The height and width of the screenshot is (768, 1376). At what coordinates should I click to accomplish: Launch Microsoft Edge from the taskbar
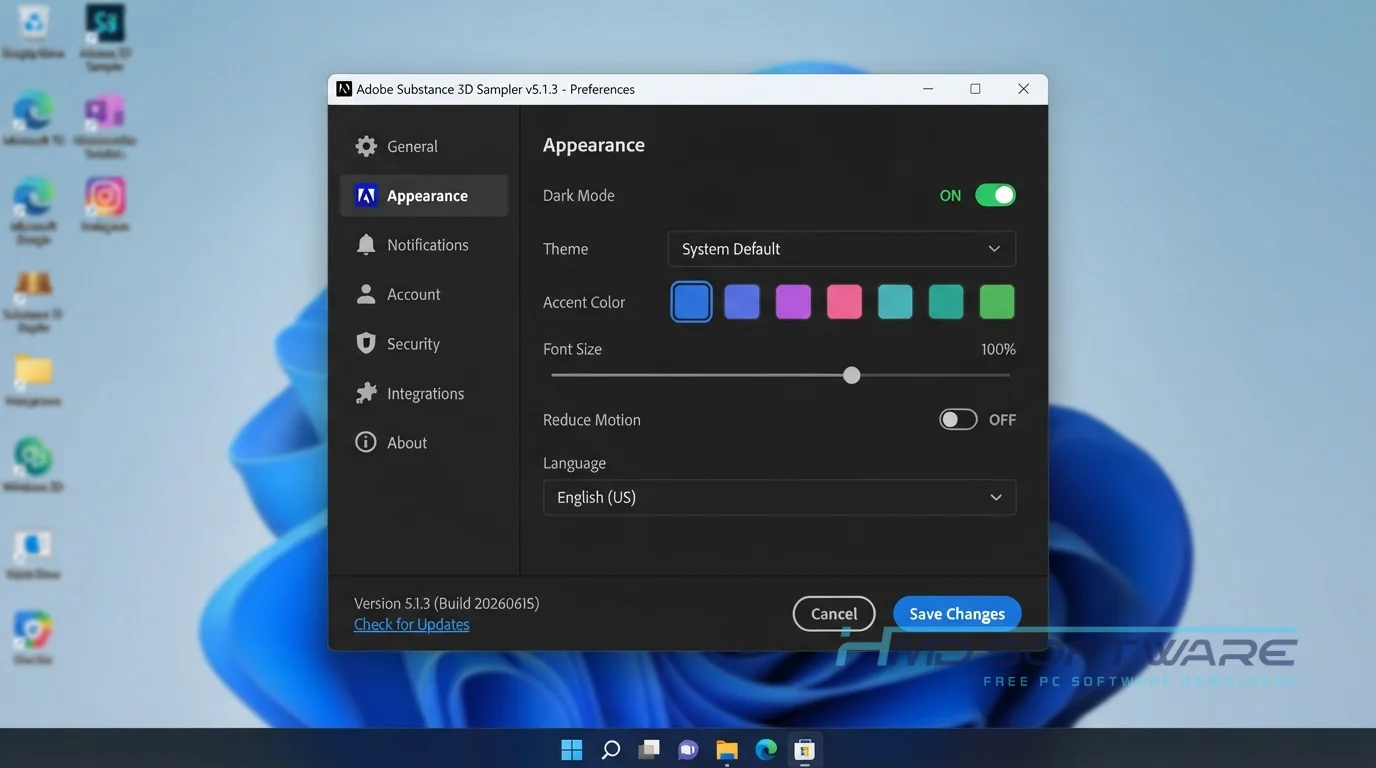point(766,749)
